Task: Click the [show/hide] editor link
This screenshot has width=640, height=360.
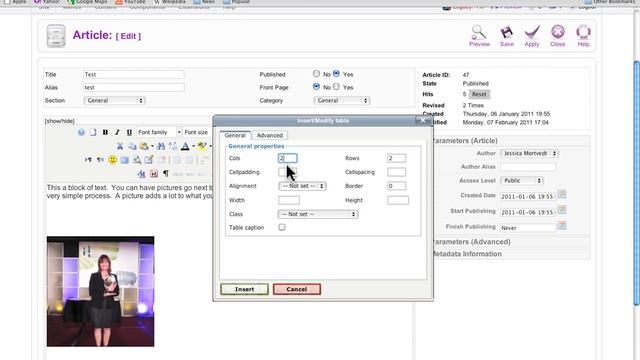Action: [x=60, y=121]
